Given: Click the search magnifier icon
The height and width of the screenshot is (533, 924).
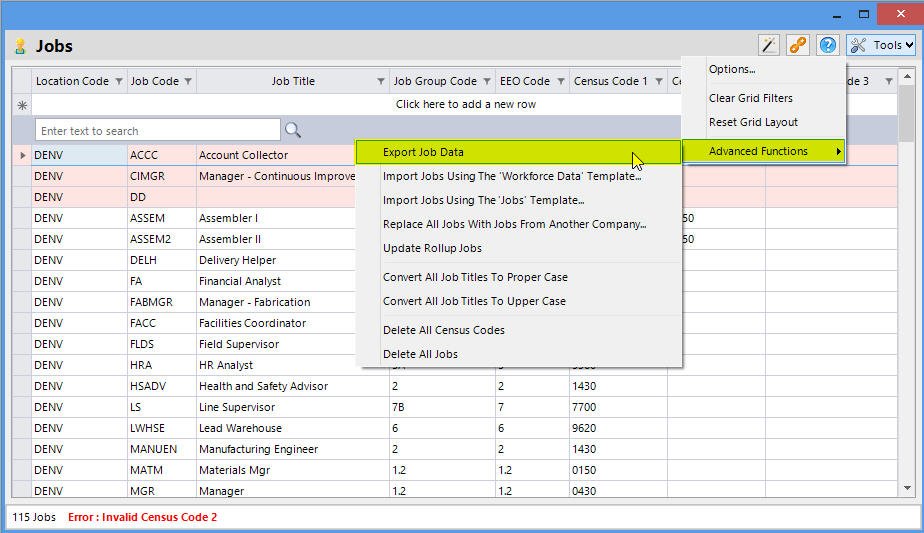Looking at the screenshot, I should pos(293,130).
